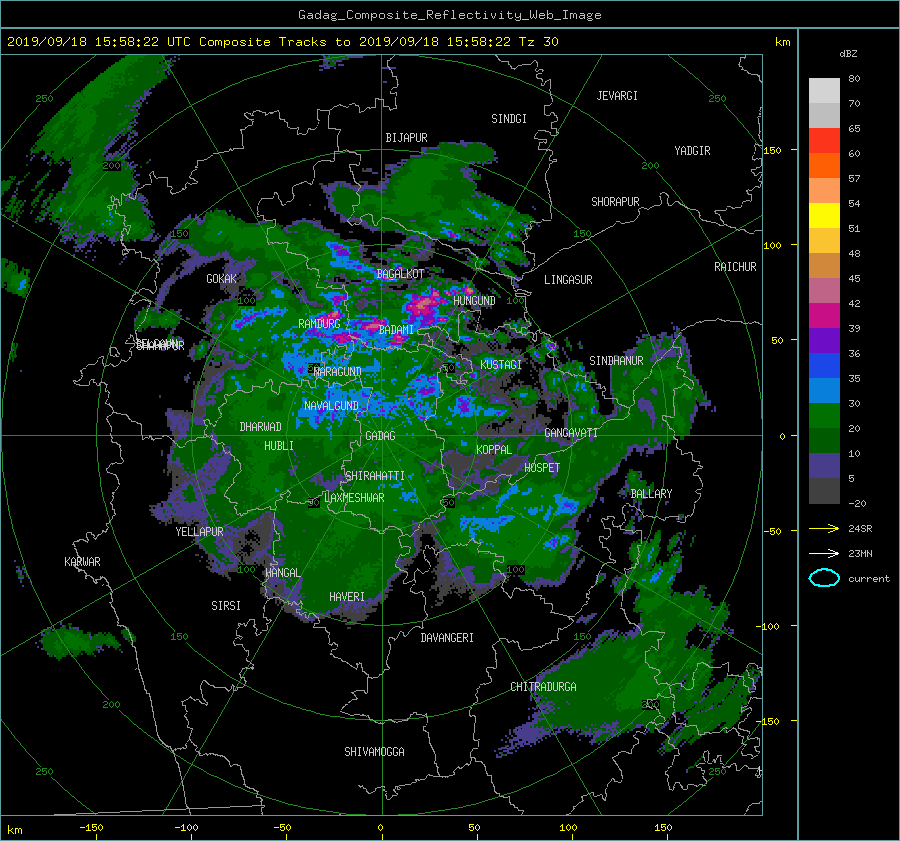Click the JEVARGI city label
Viewport: 900px width, 841px height.
pos(617,96)
